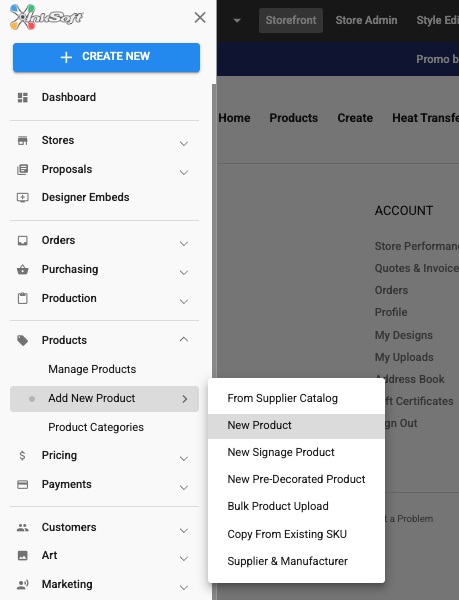
Task: Expand the Stores section chevron
Action: [x=184, y=143]
